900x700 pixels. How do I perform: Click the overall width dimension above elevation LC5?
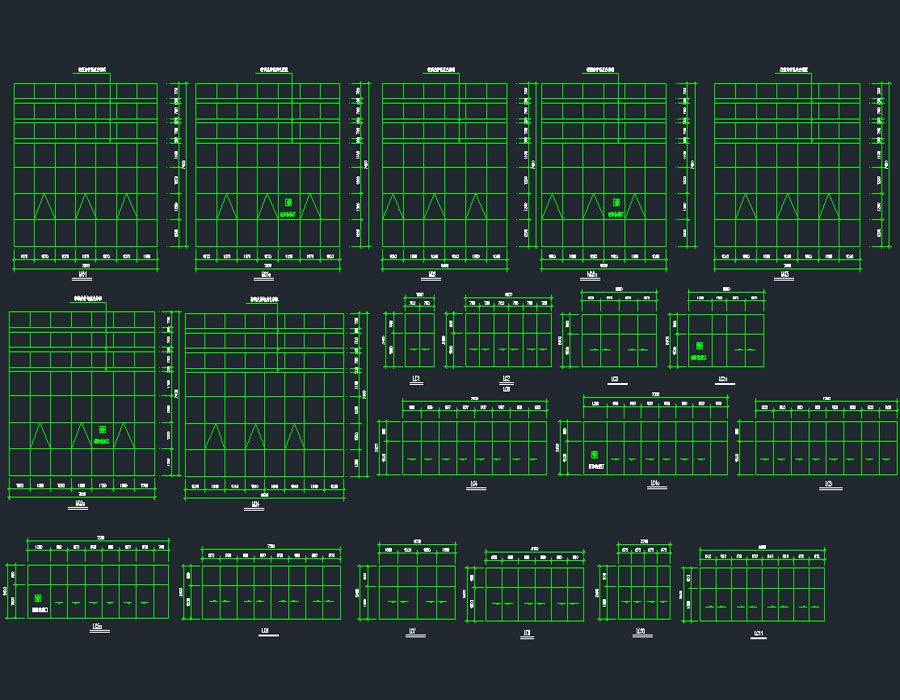826,399
